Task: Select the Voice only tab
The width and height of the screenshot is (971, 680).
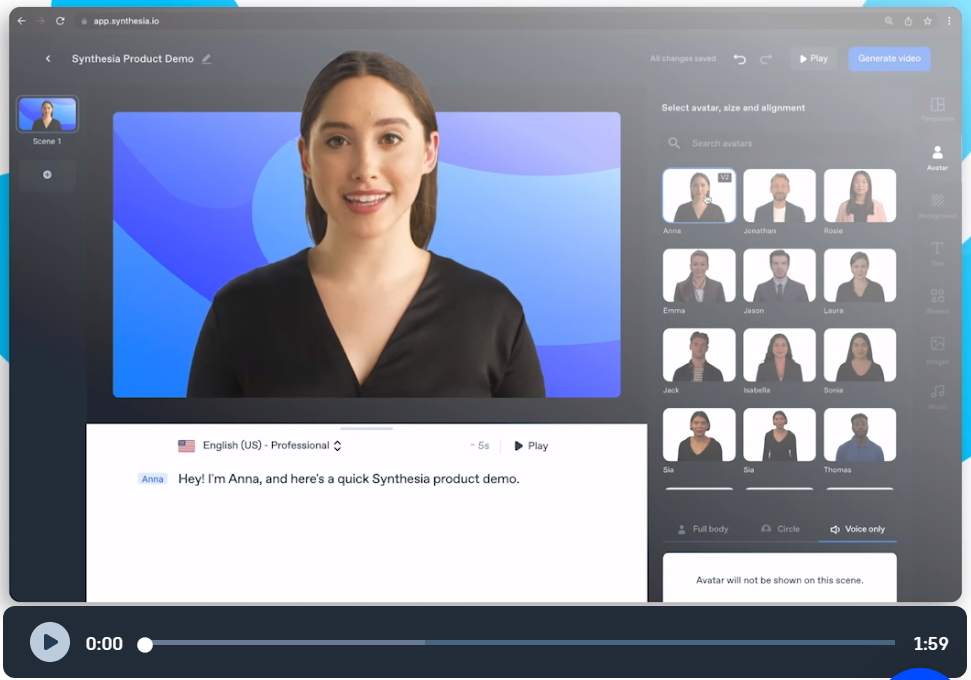Action: click(x=857, y=529)
